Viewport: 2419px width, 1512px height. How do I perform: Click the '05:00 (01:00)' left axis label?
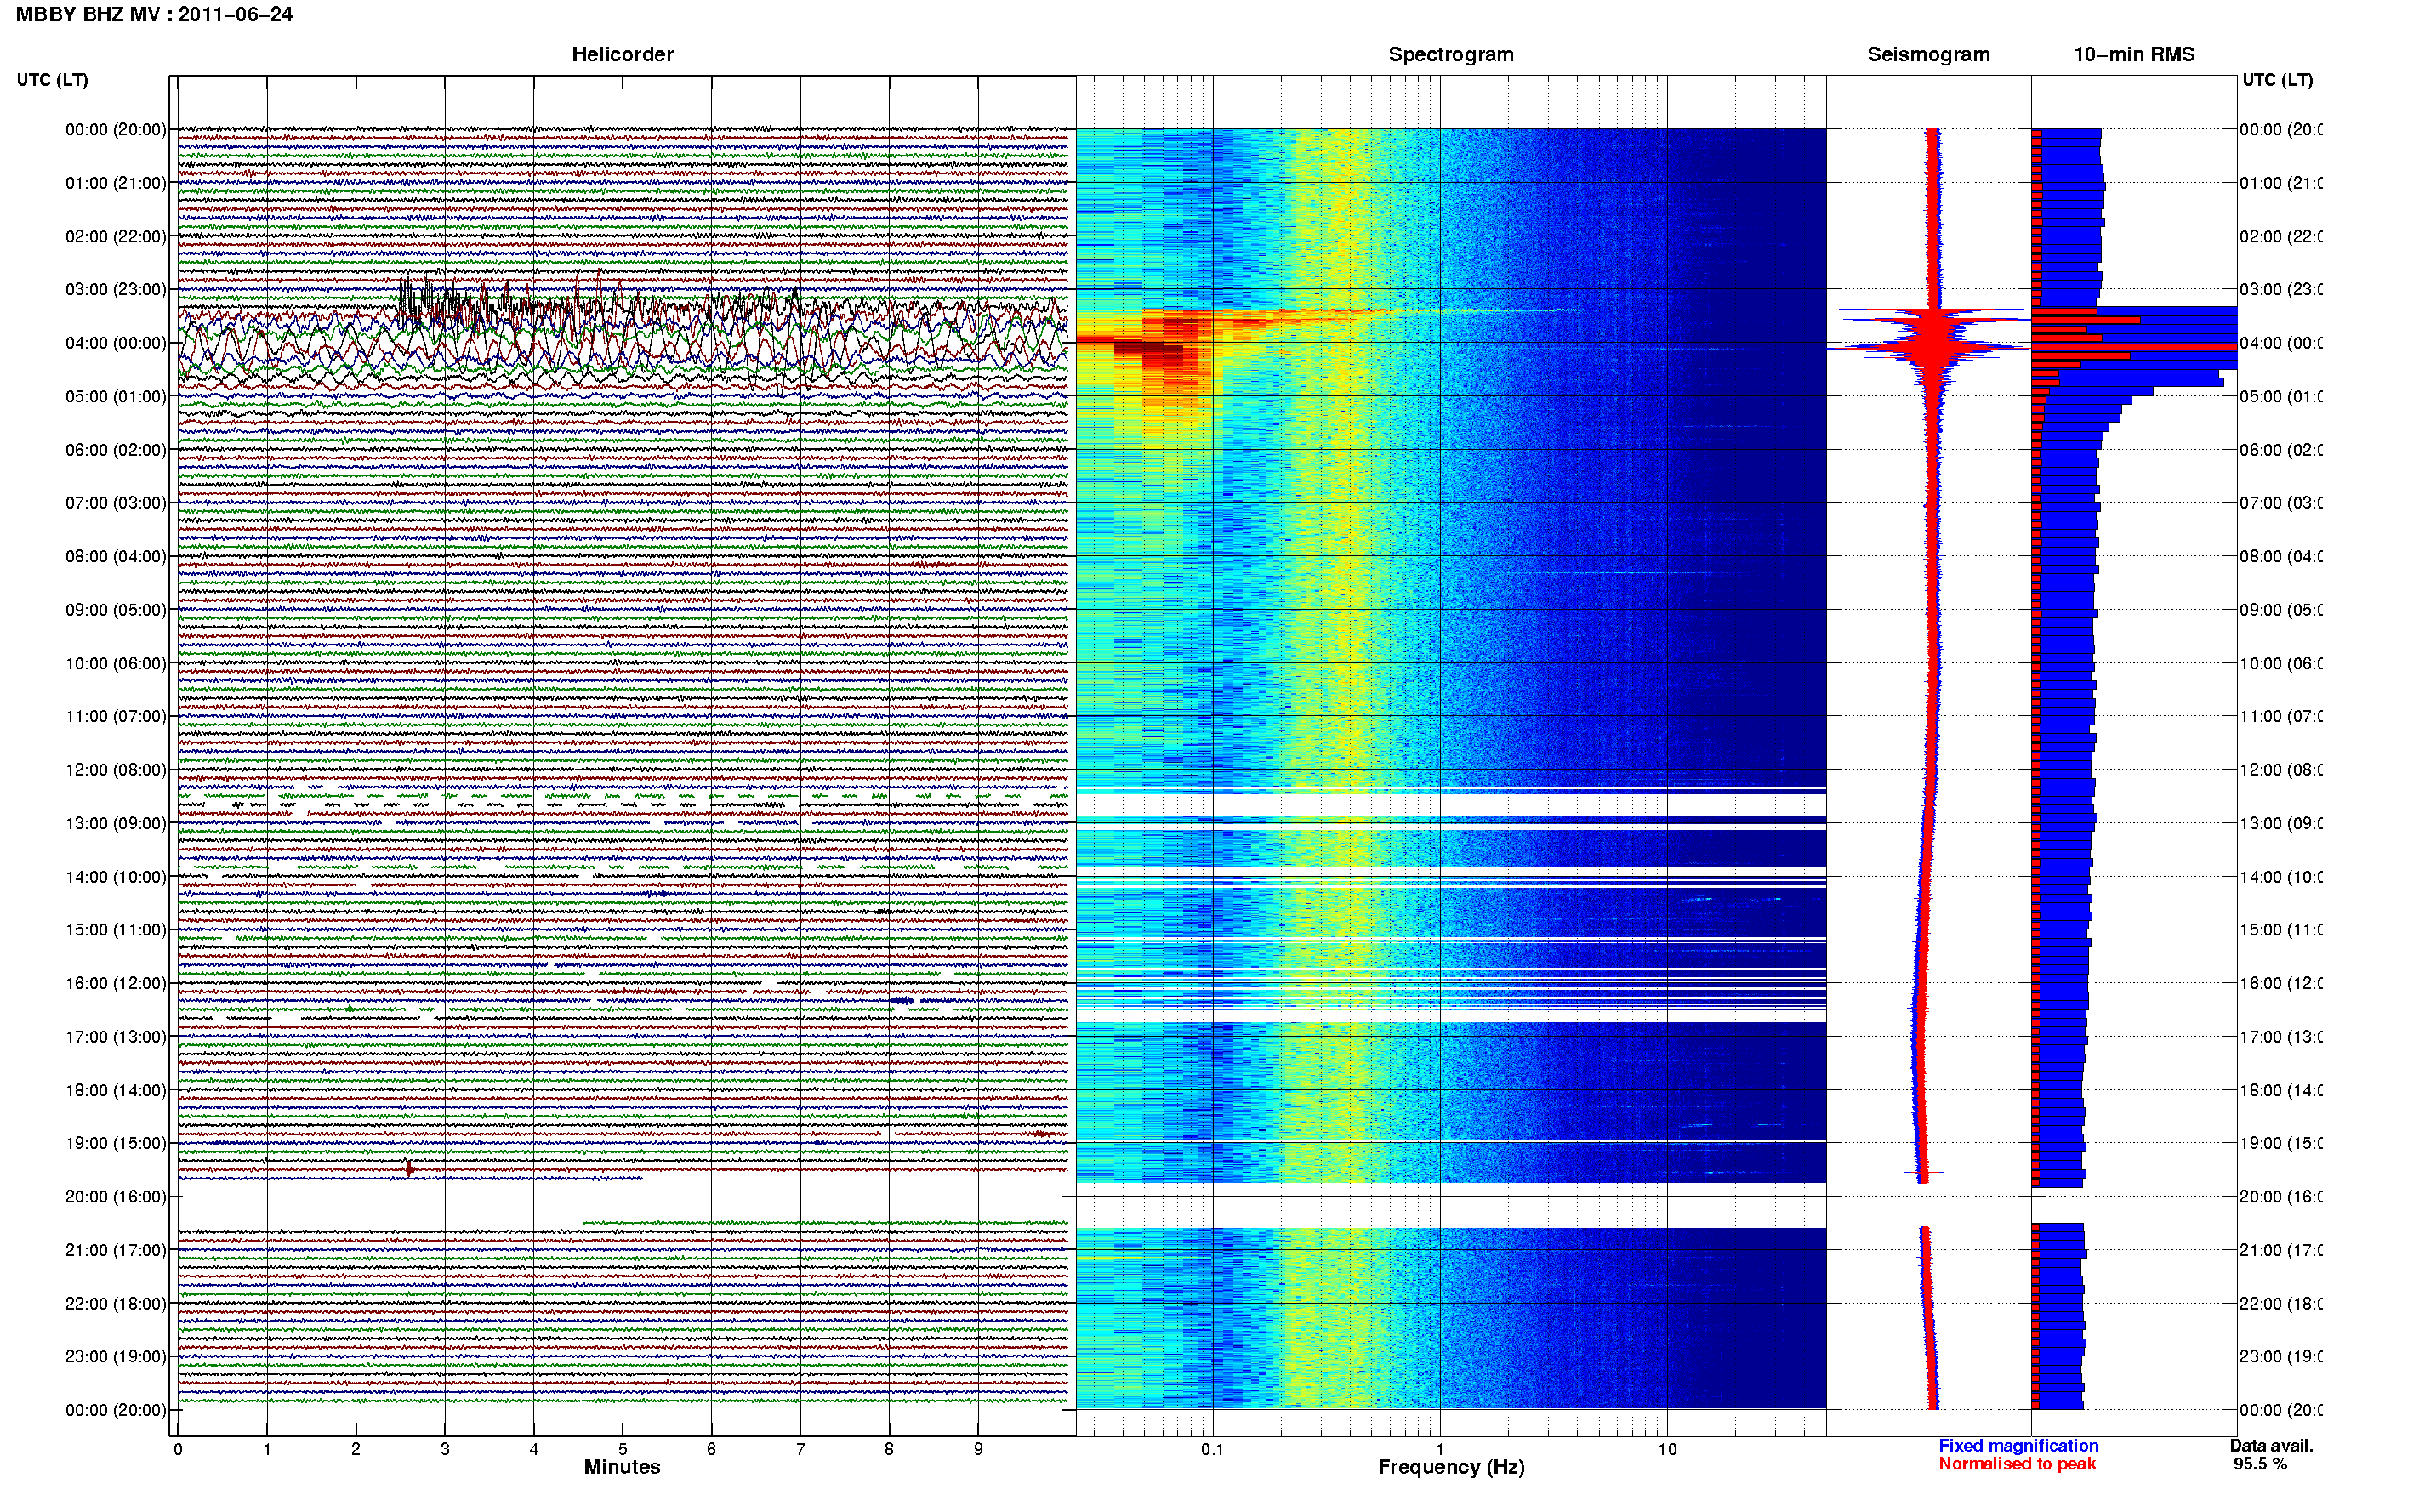pyautogui.click(x=116, y=396)
